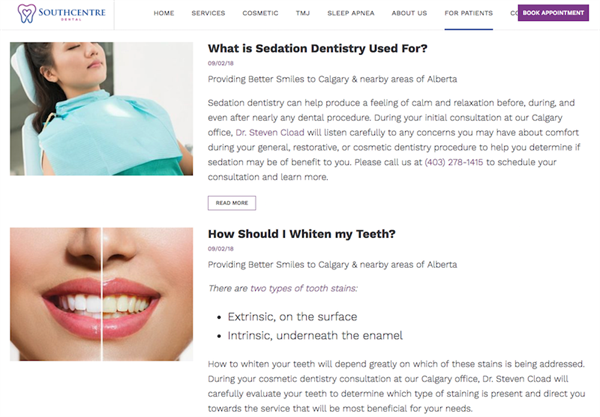Open the How Should I Whiten my Teeth? title

pos(302,234)
